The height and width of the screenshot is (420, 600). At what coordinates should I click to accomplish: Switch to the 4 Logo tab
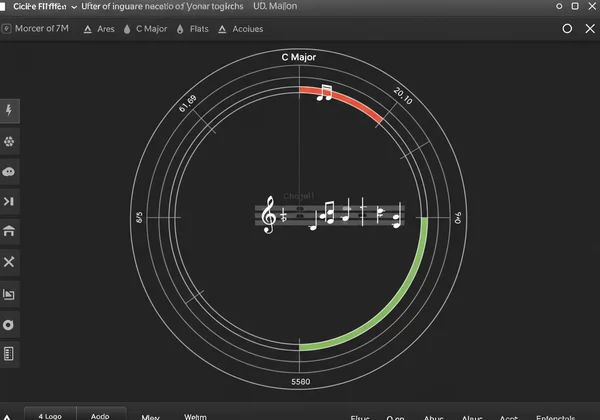[50, 415]
